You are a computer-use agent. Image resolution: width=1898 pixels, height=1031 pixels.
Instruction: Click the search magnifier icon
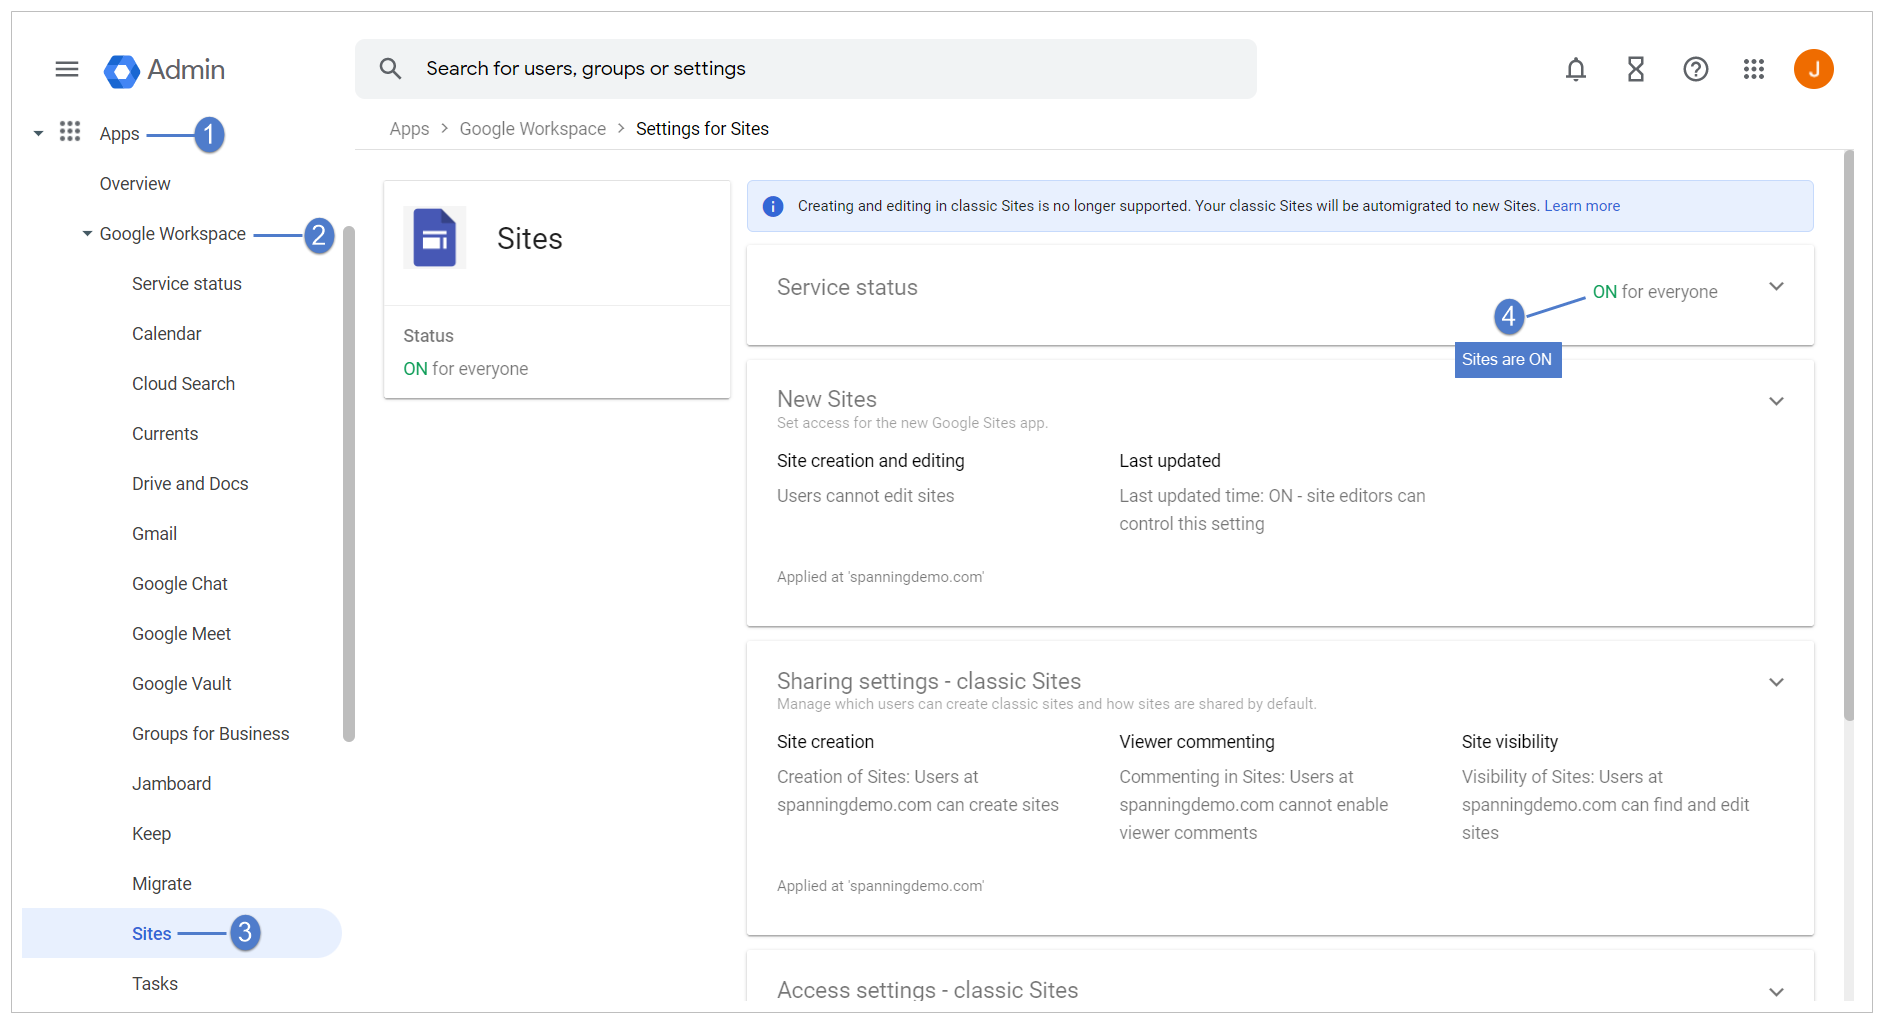click(390, 69)
